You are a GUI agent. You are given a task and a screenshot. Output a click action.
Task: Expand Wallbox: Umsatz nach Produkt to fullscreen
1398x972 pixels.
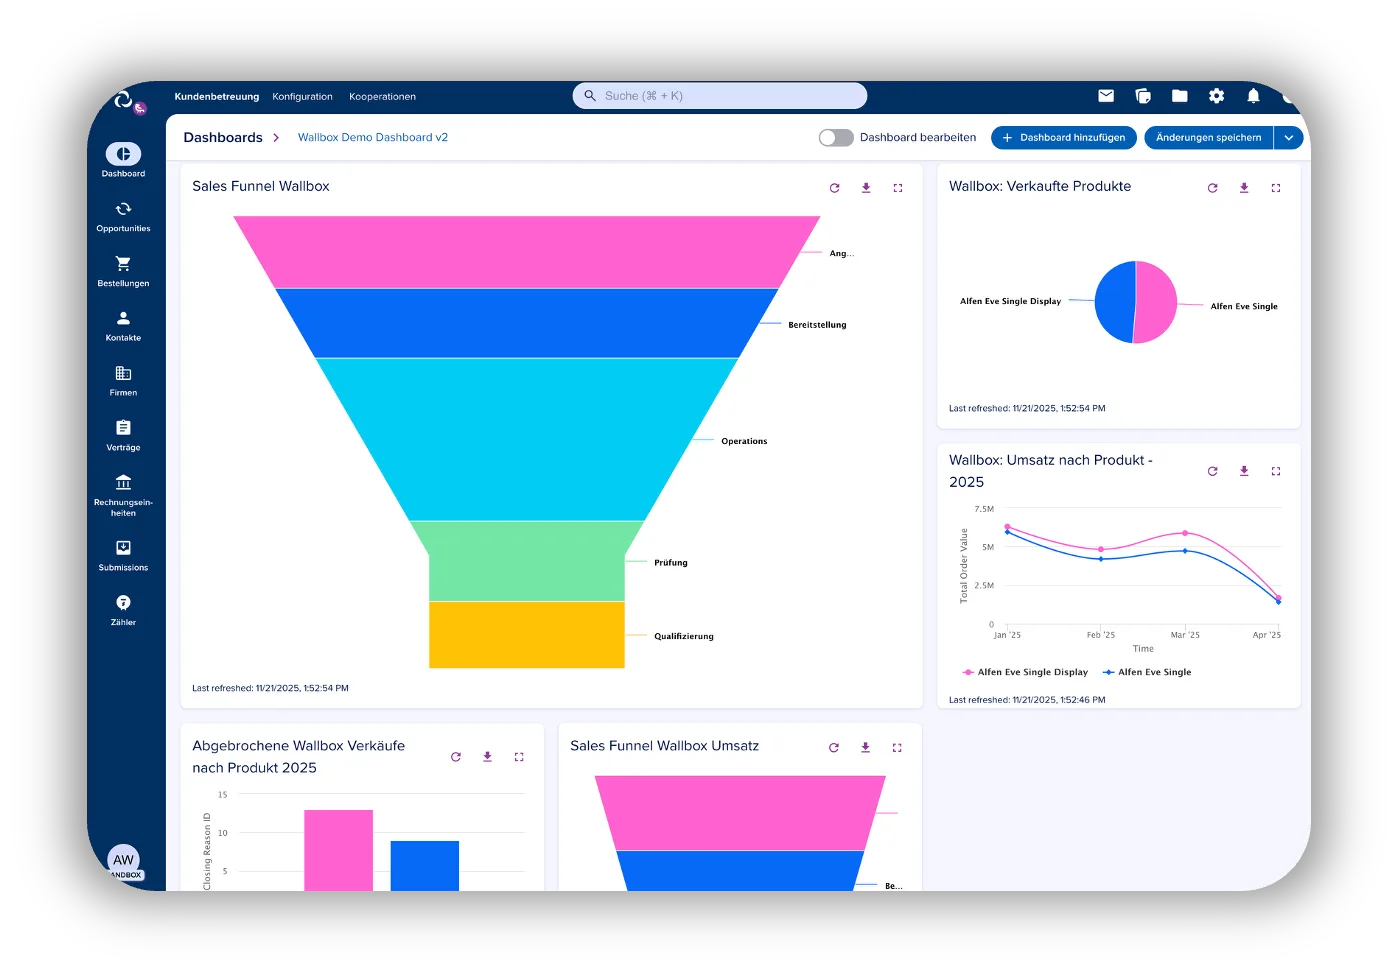pos(1276,471)
